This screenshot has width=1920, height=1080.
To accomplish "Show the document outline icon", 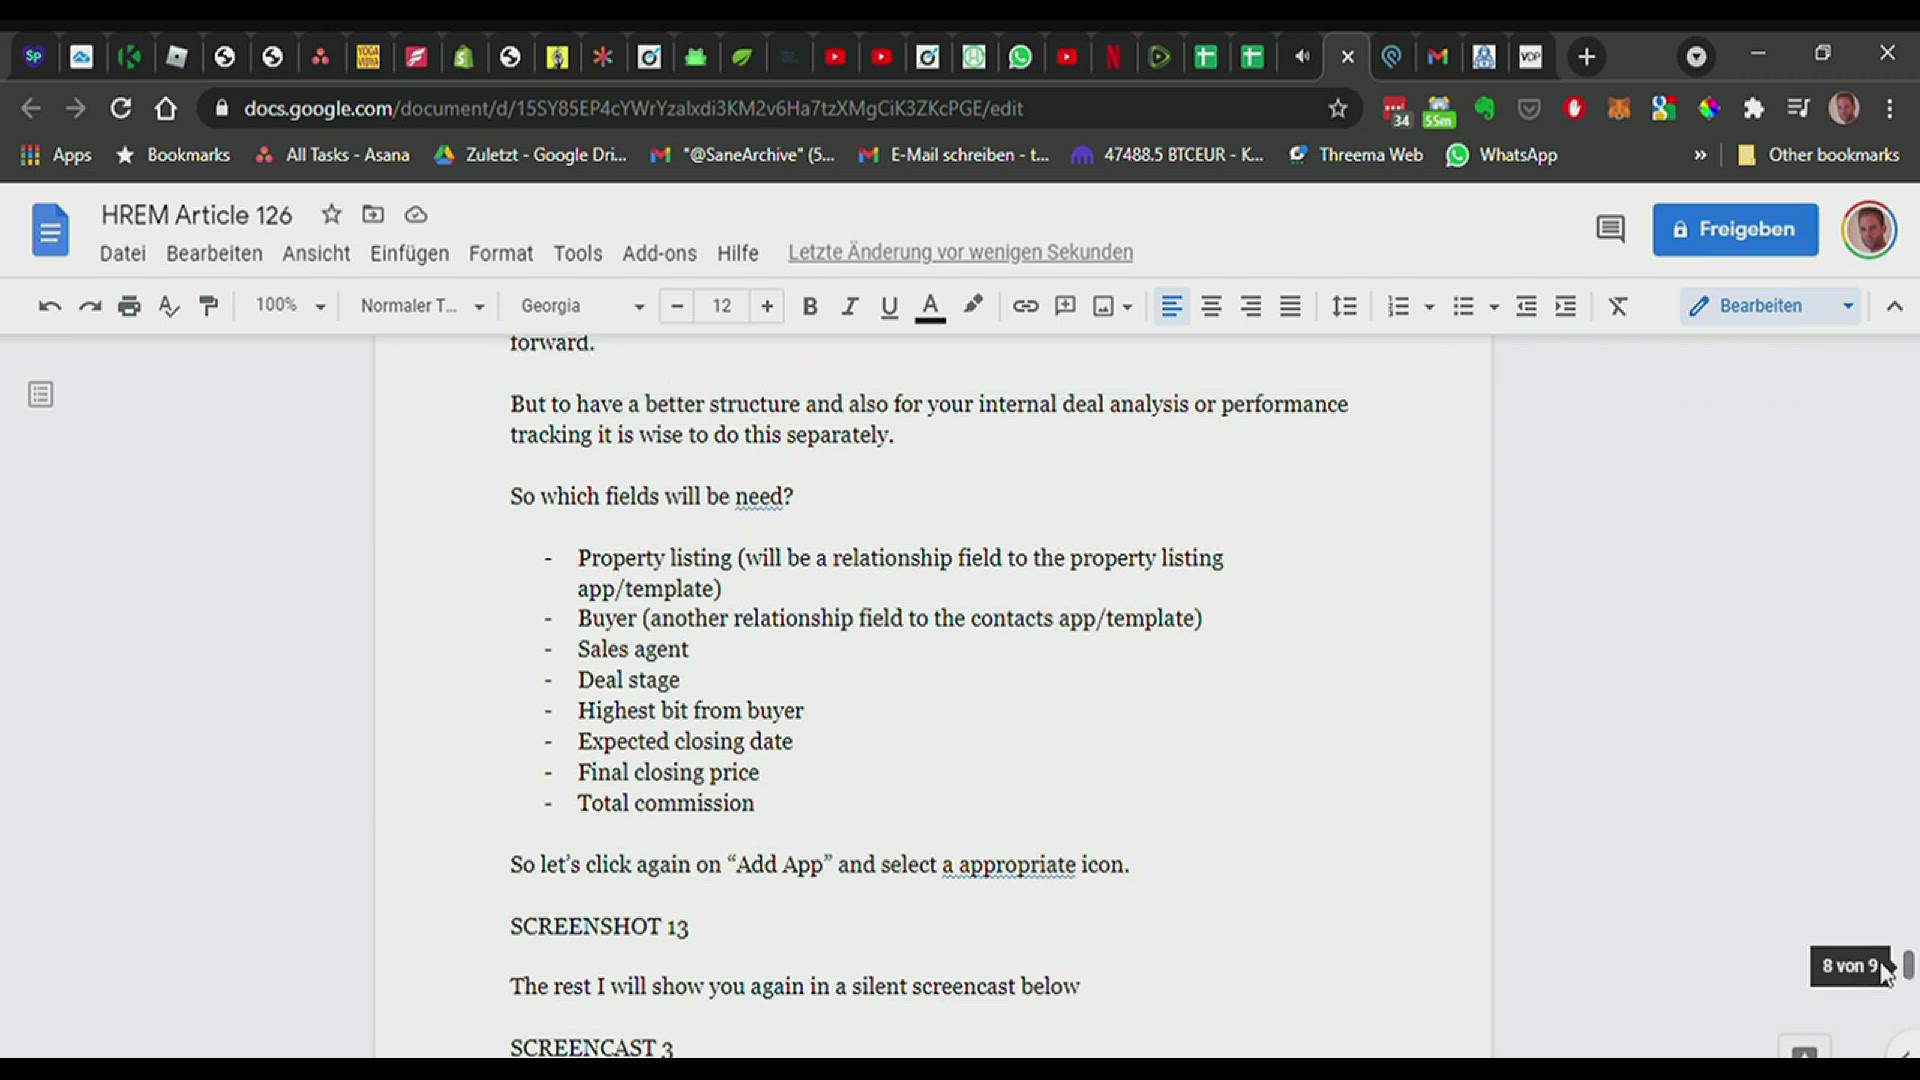I will pyautogui.click(x=41, y=395).
